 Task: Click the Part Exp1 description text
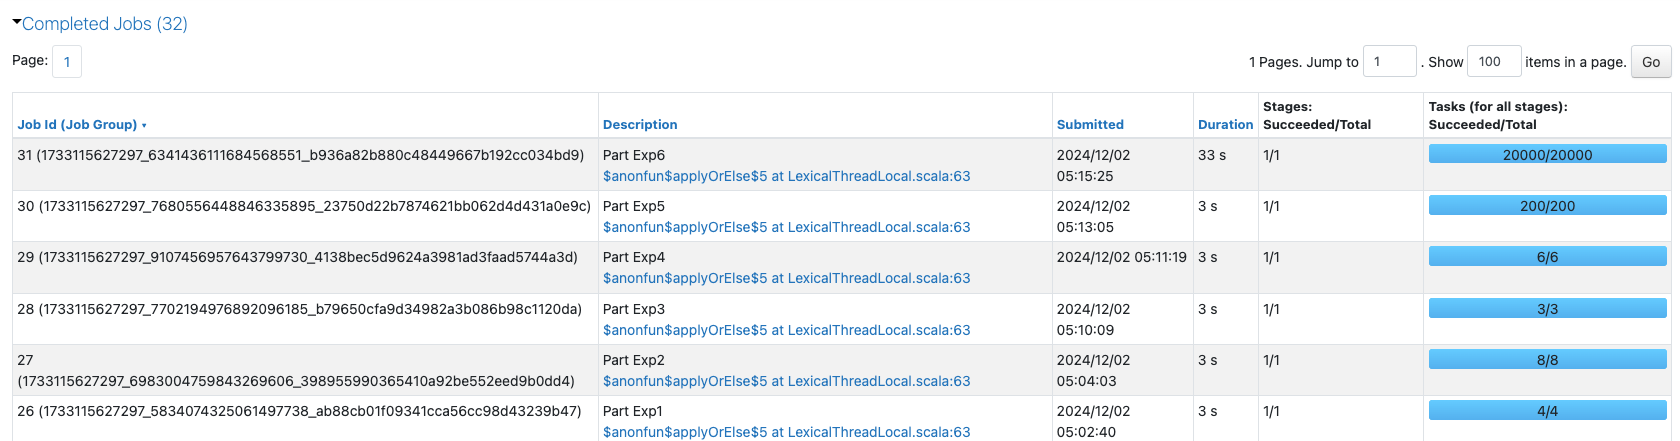point(633,411)
